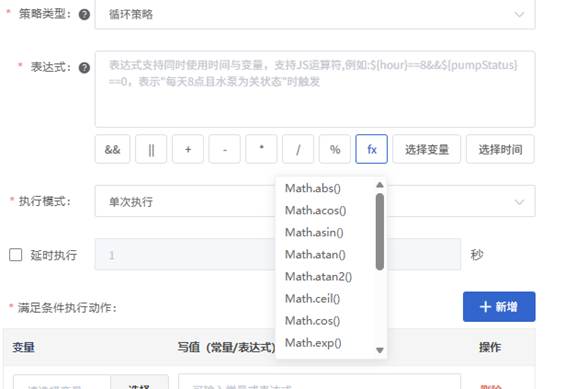Click the 选择变量 button
Image resolution: width=576 pixels, height=389 pixels.
(x=426, y=149)
